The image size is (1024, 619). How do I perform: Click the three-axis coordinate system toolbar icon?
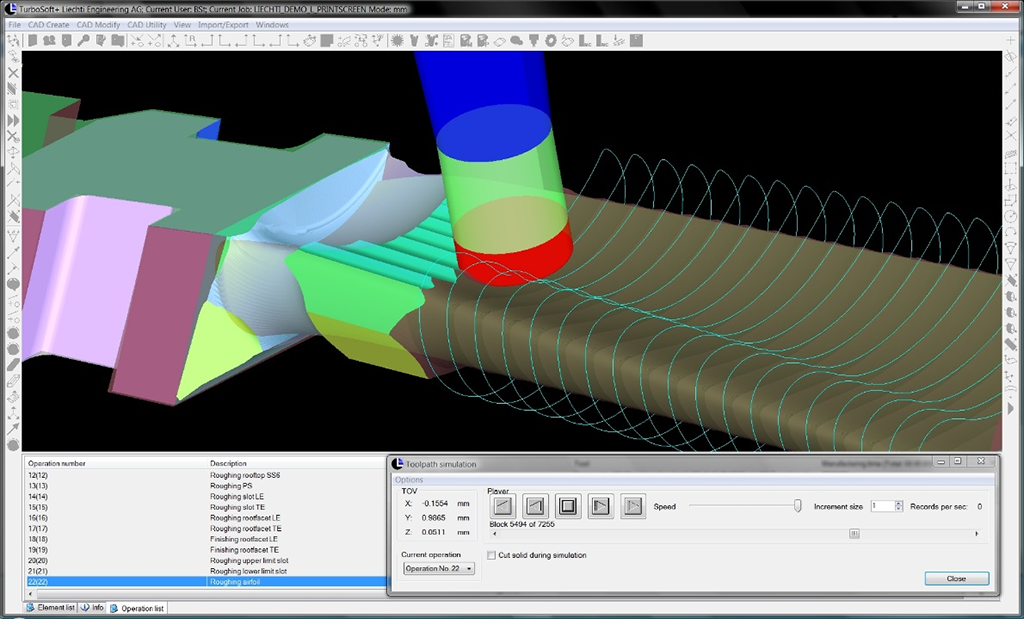(x=174, y=40)
